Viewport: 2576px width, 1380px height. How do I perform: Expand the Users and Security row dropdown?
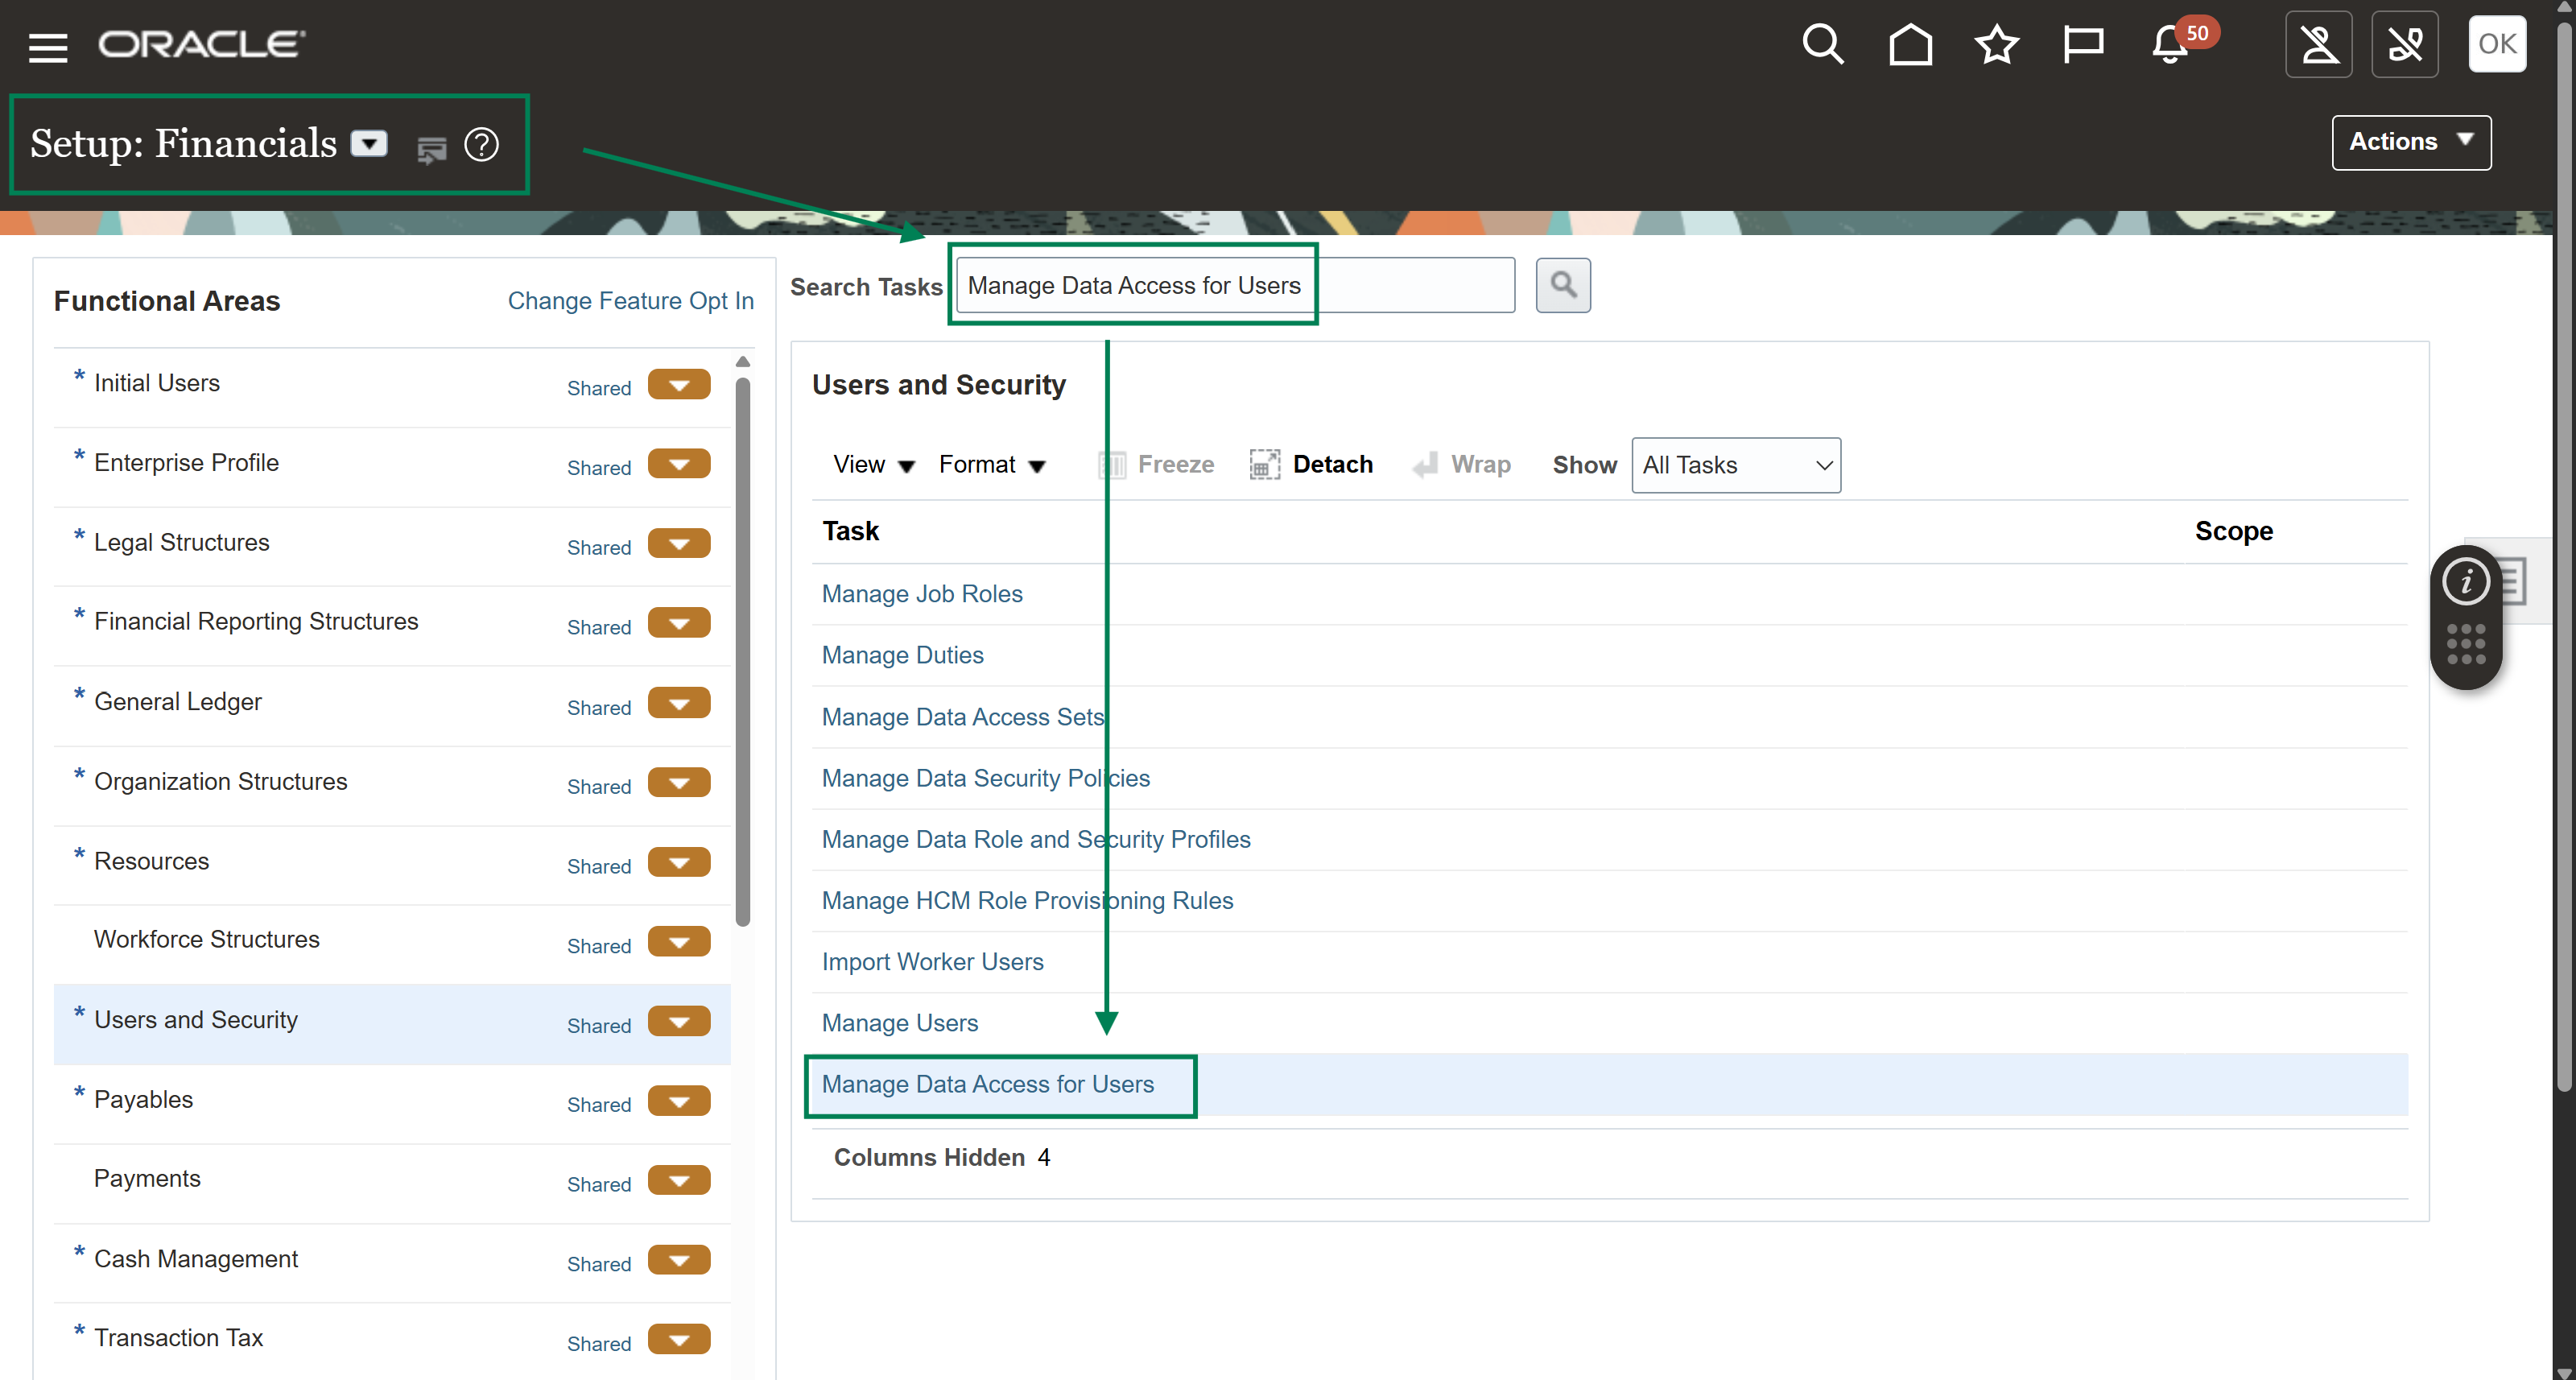pos(679,1022)
